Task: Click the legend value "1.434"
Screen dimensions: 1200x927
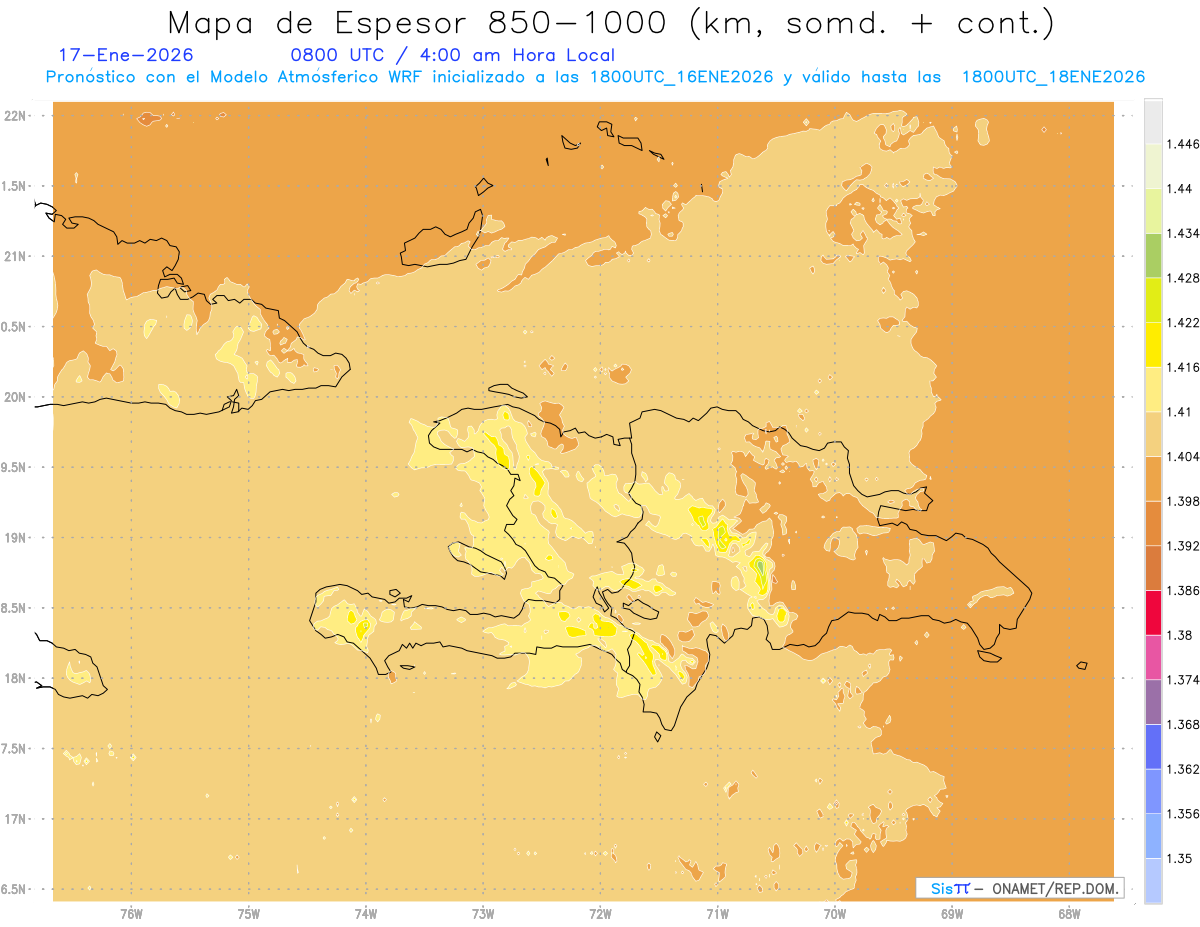Action: pyautogui.click(x=1183, y=234)
